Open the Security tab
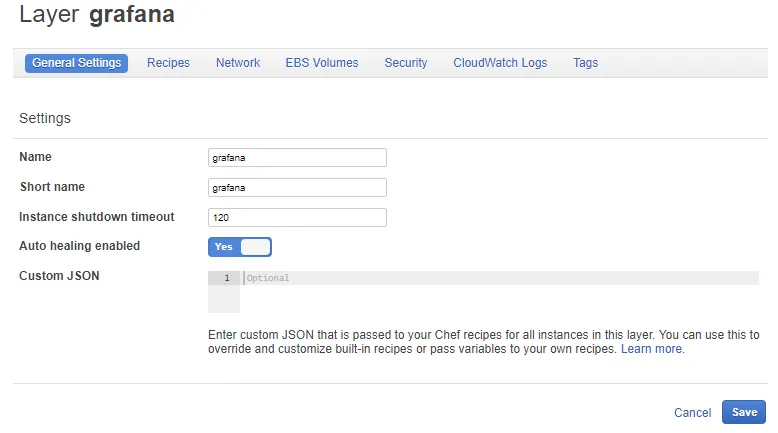 pos(406,63)
